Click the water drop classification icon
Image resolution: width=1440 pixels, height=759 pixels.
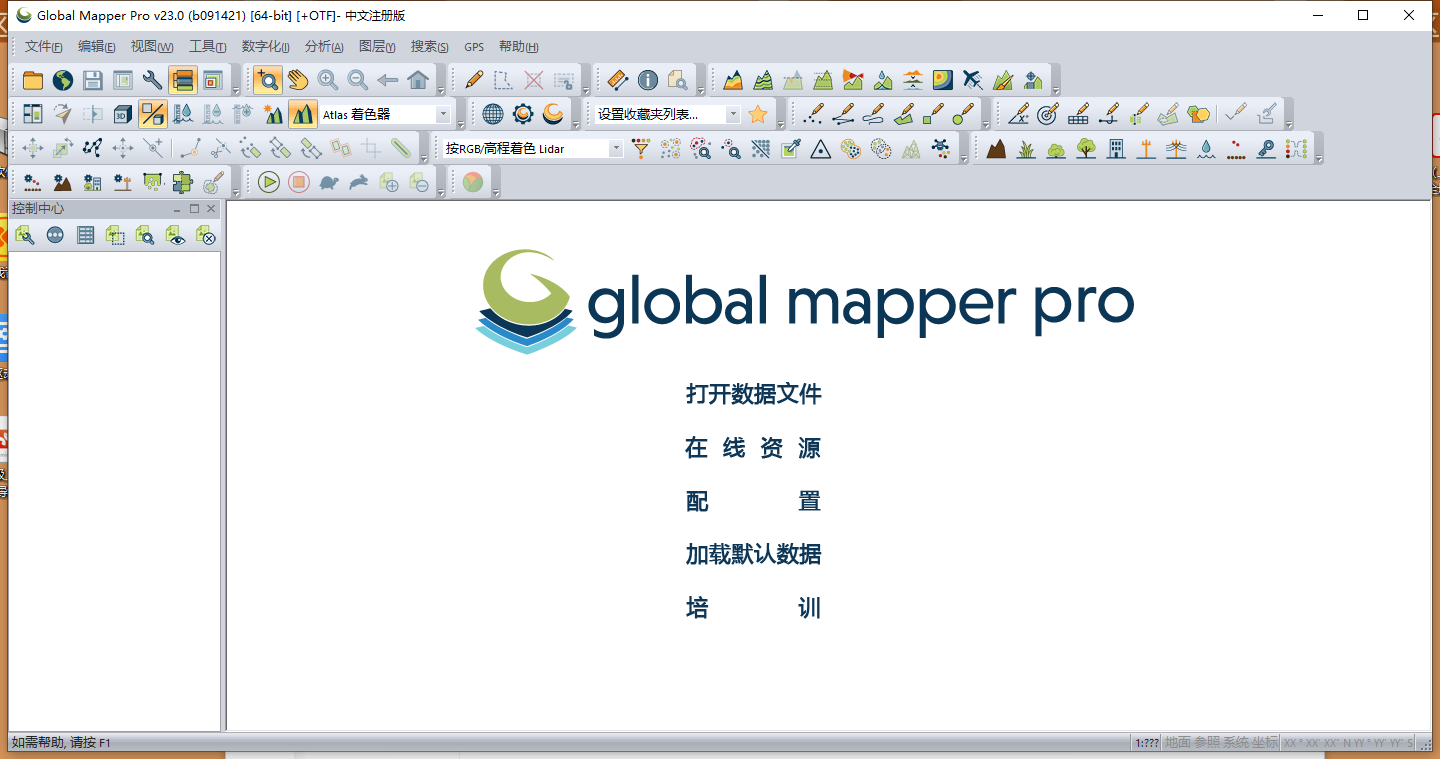[1207, 149]
